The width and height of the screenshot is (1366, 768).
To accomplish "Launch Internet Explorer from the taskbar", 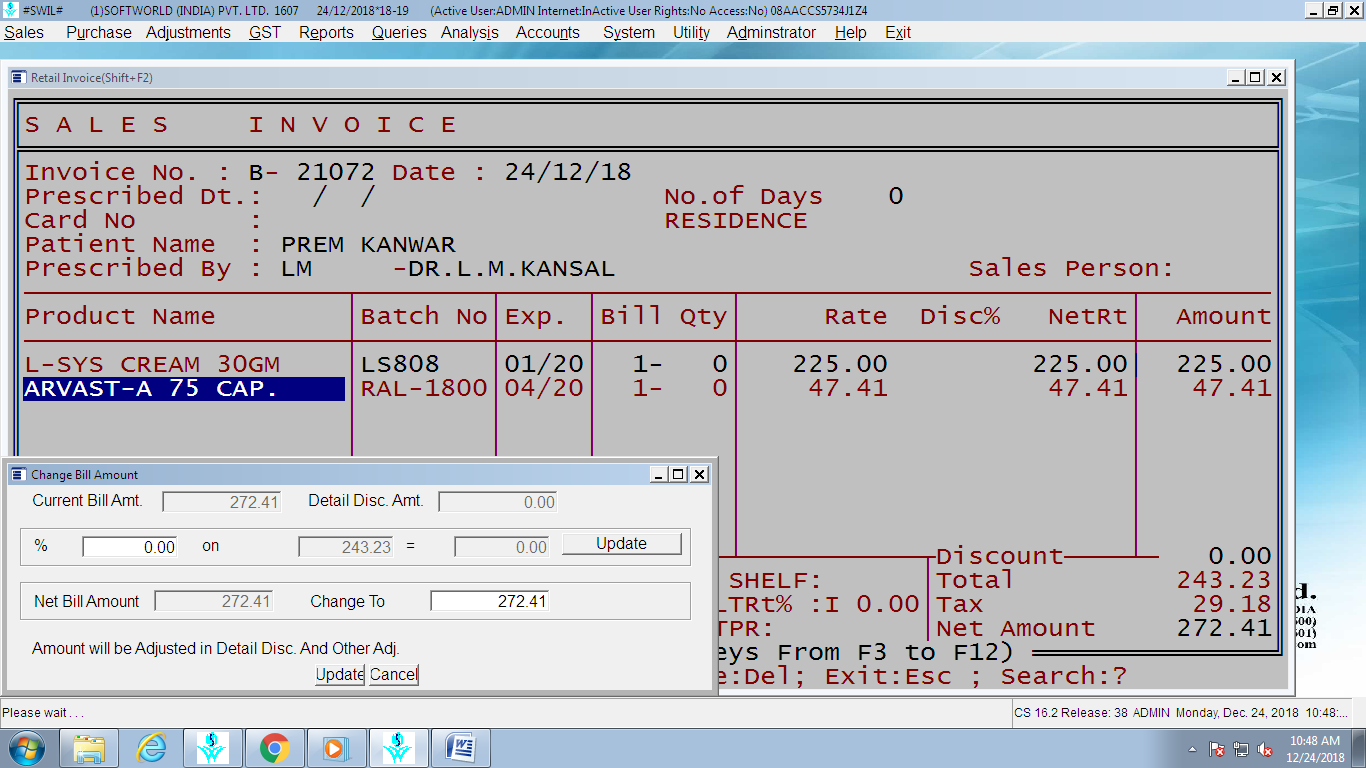I will coord(151,748).
